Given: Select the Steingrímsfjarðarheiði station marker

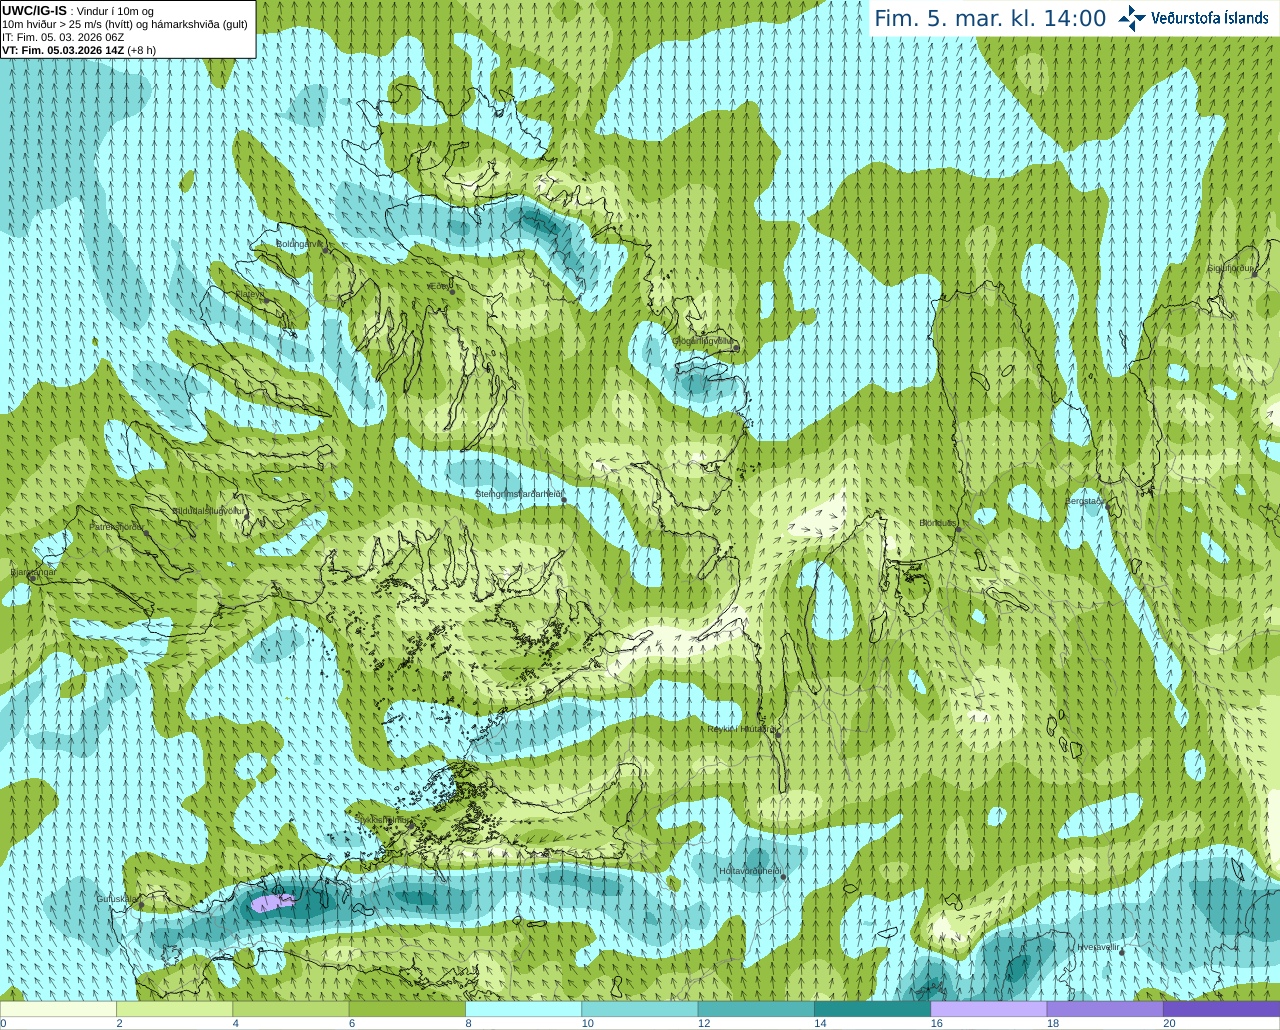Looking at the screenshot, I should (564, 499).
